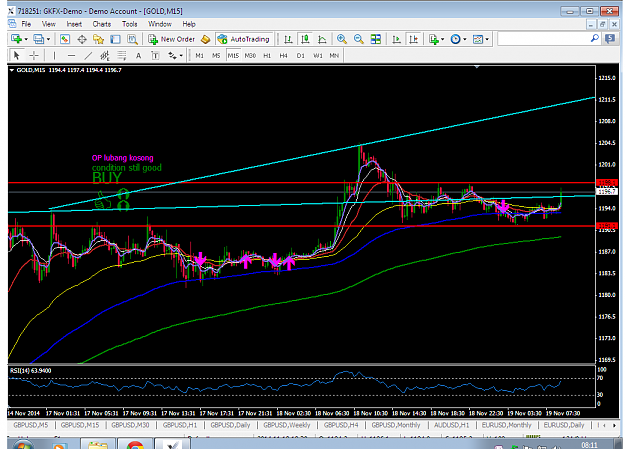
Task: Open the New Chart icon
Action: pos(16,39)
